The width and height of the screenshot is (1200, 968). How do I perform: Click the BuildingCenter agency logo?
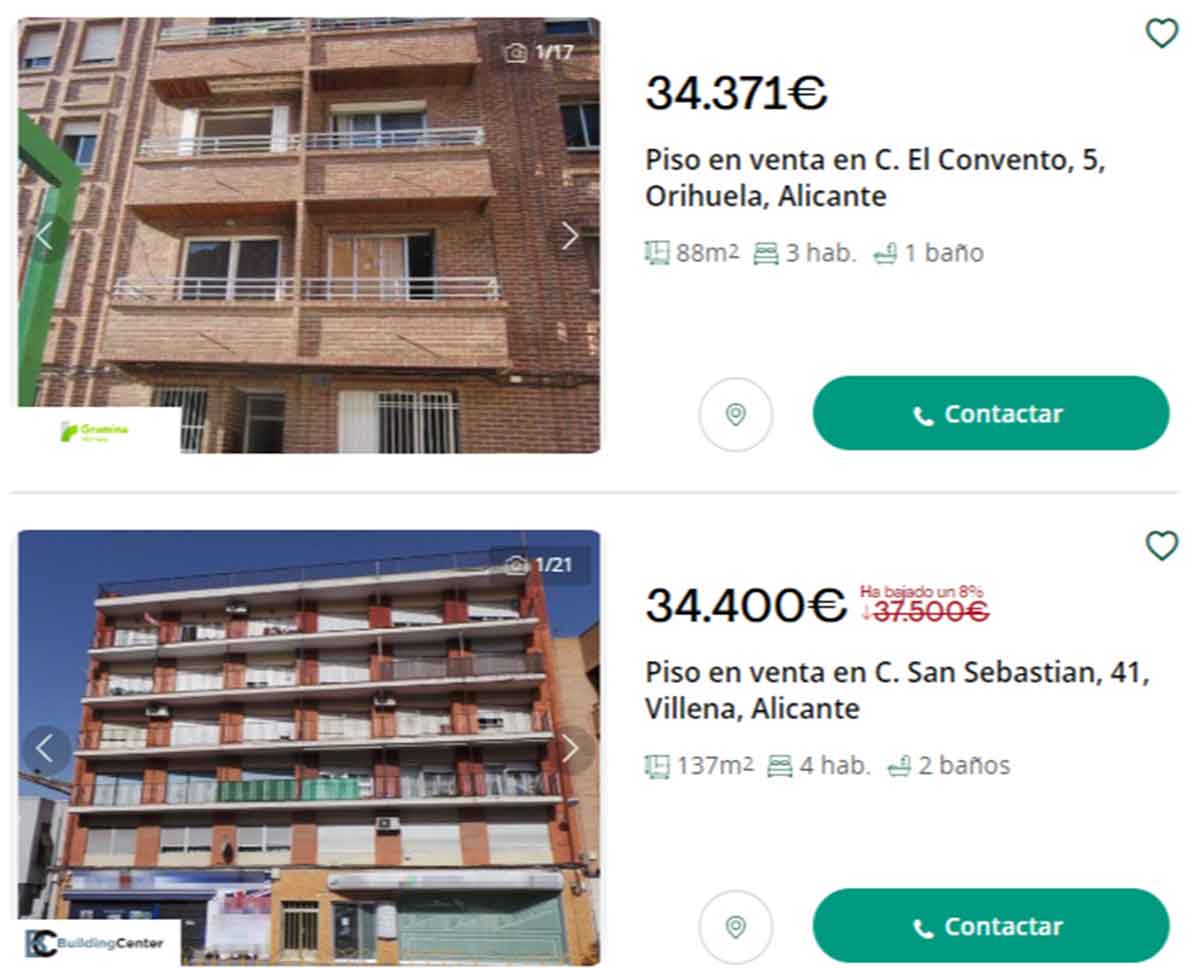100,943
